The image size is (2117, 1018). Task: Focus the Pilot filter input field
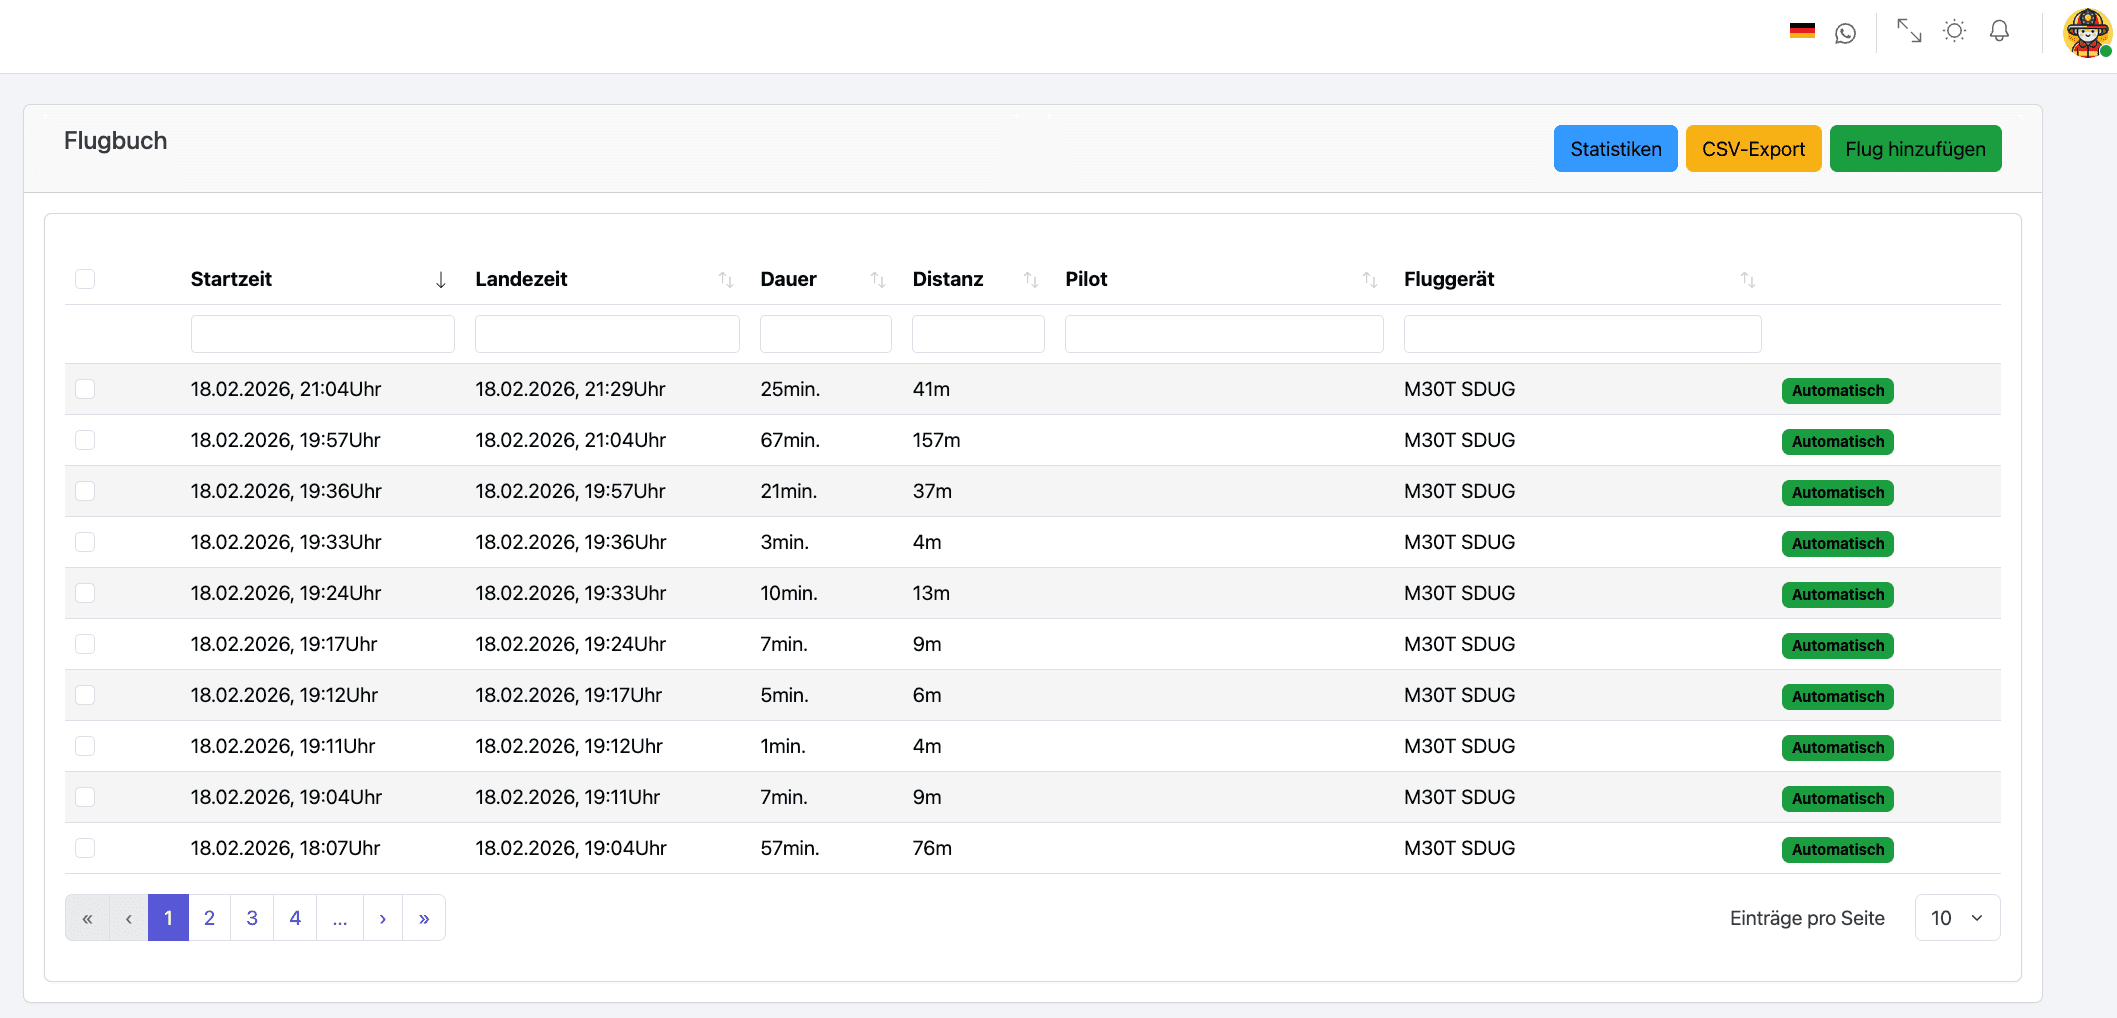click(1223, 334)
